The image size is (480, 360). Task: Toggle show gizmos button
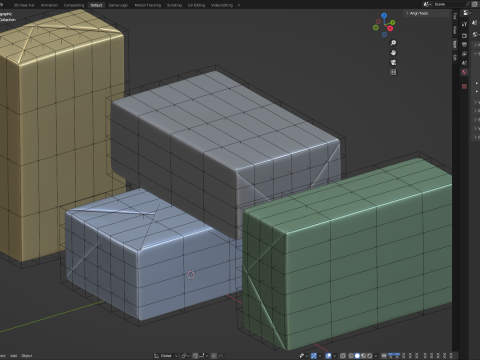pyautogui.click(x=314, y=356)
